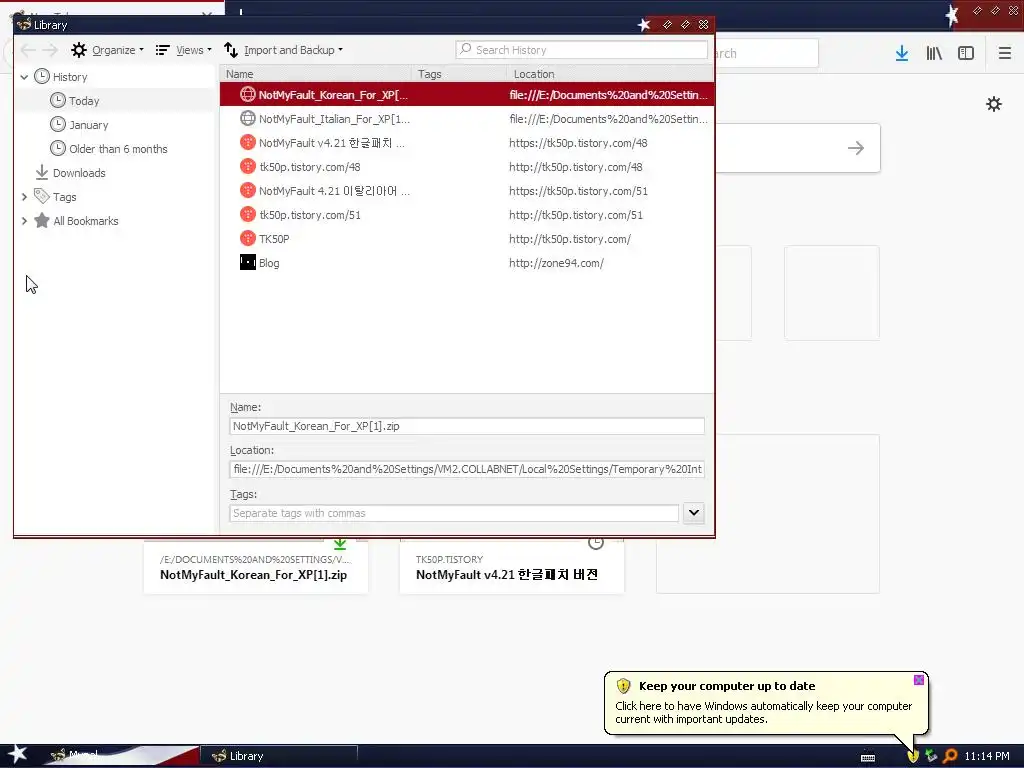
Task: Sort by Tags column header
Action: (458, 74)
